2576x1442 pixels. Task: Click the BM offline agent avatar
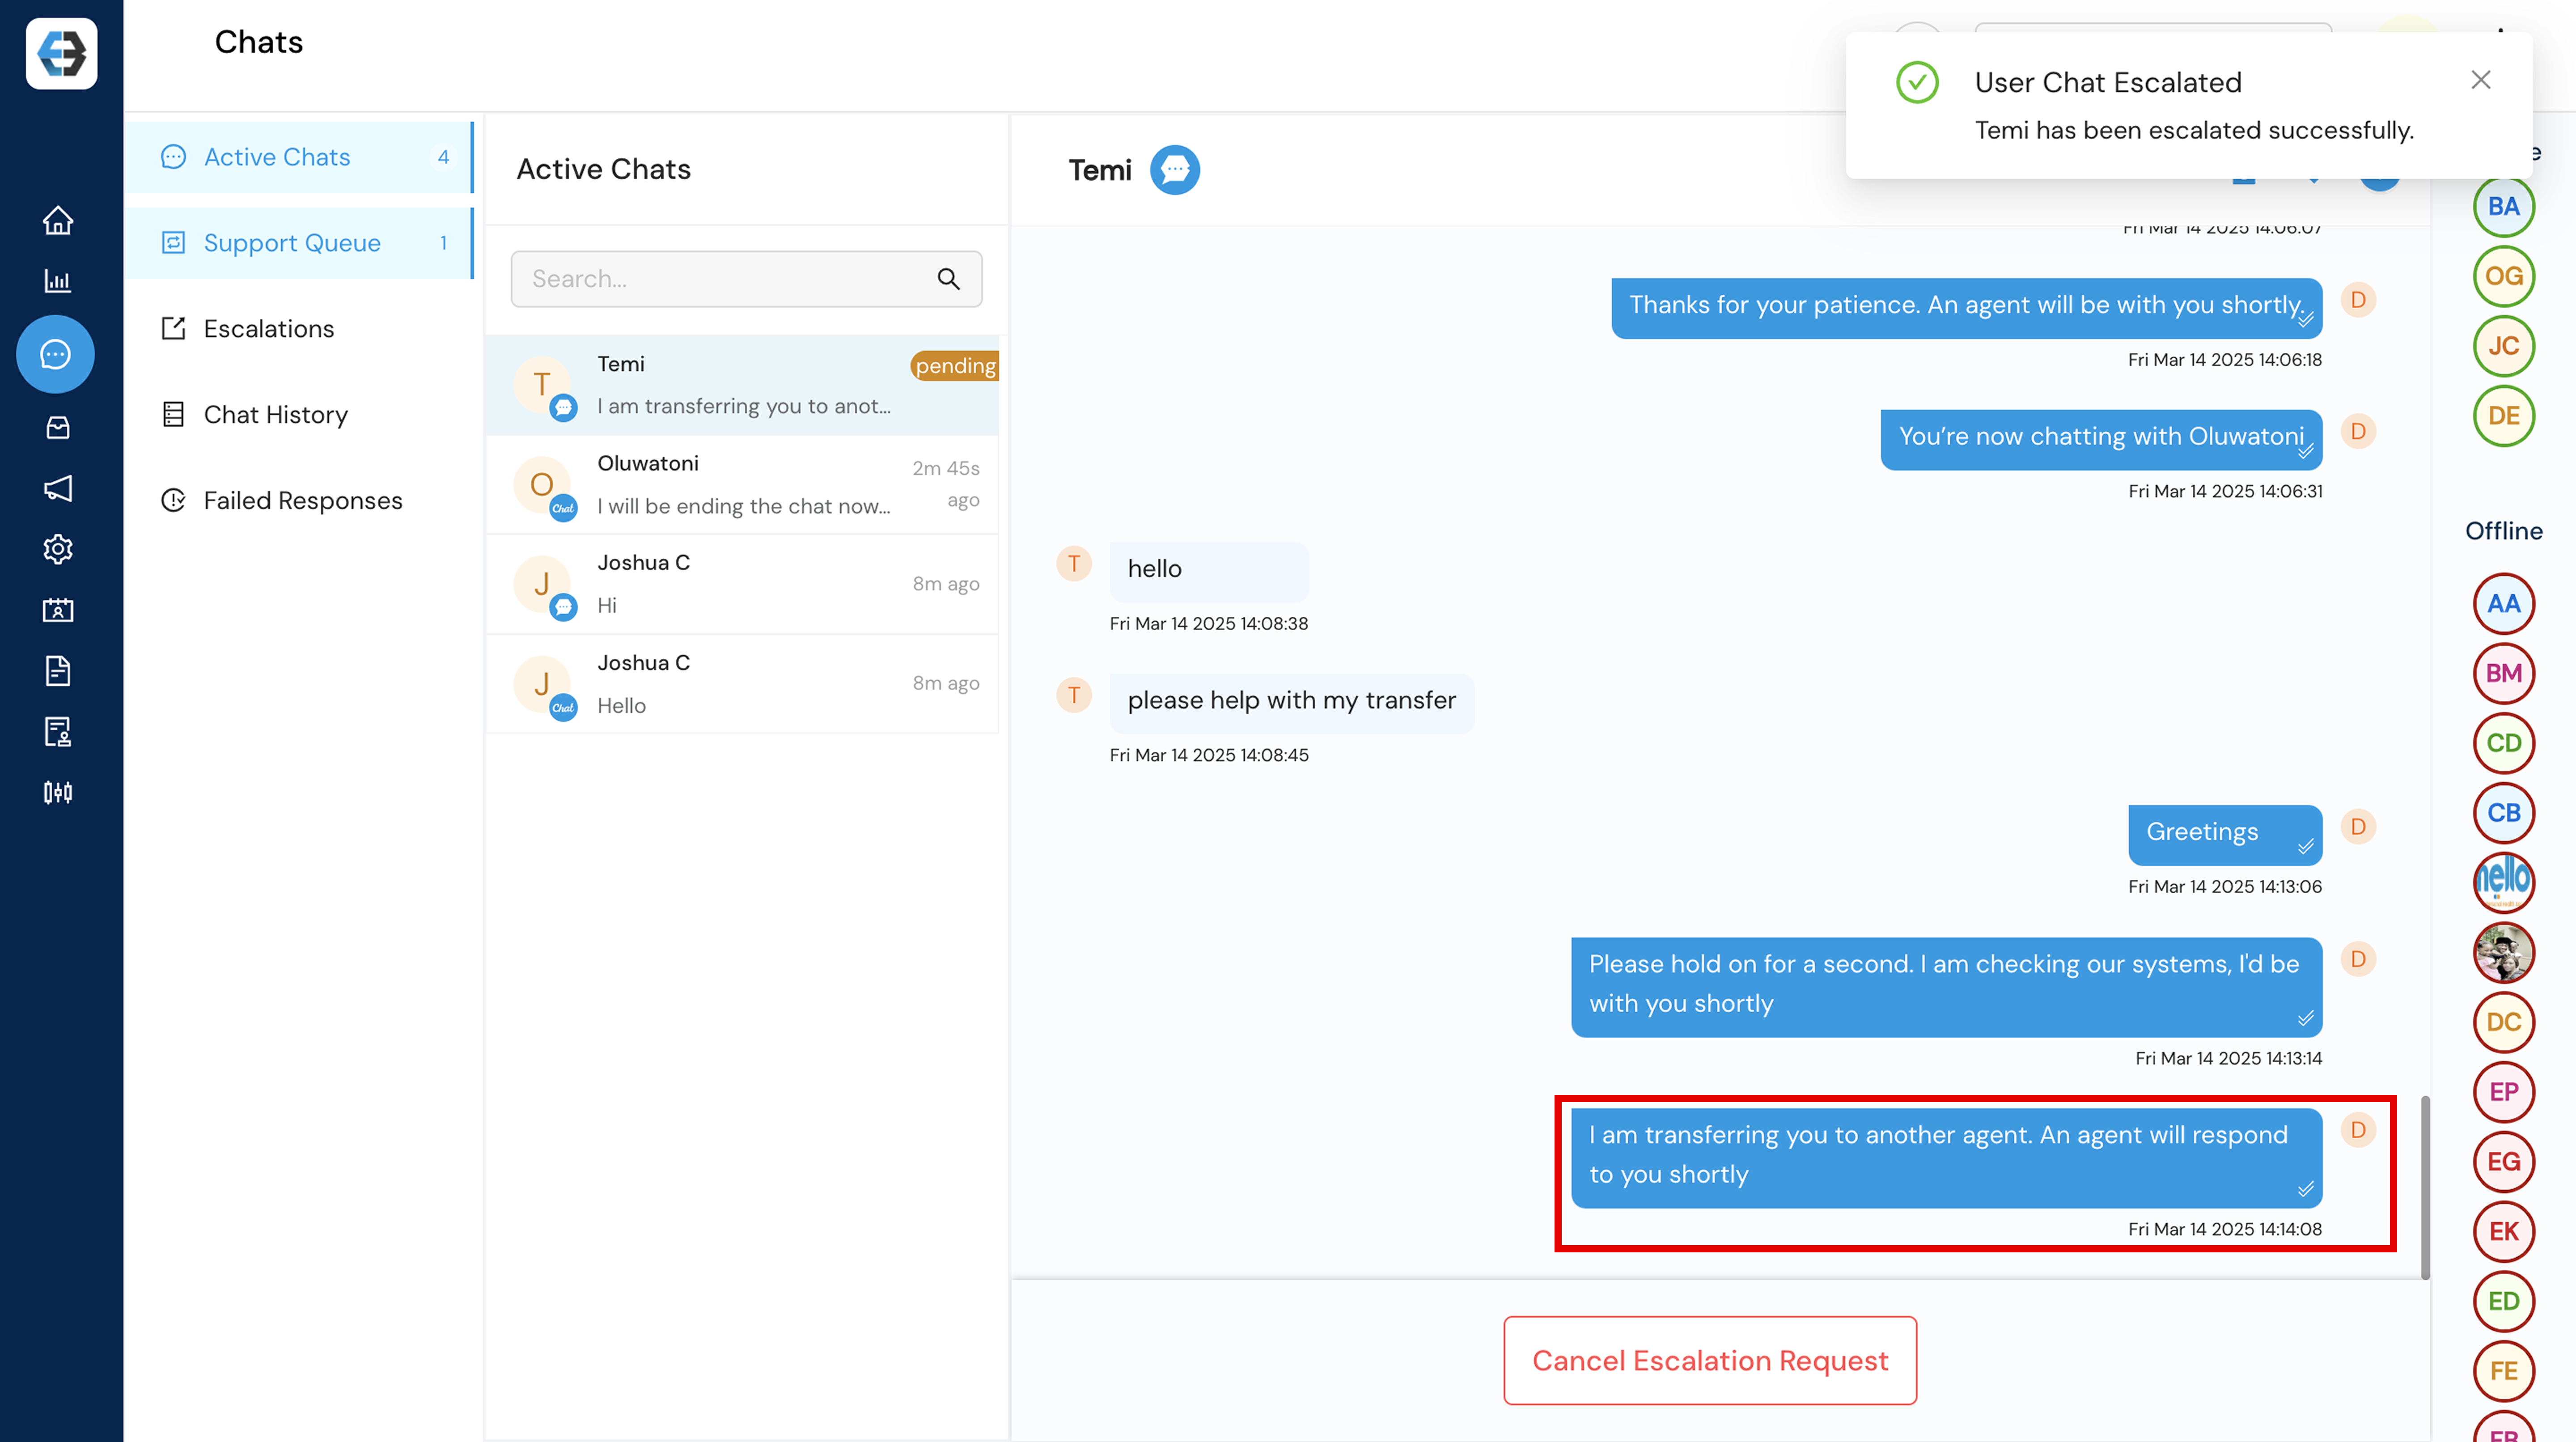[2503, 674]
